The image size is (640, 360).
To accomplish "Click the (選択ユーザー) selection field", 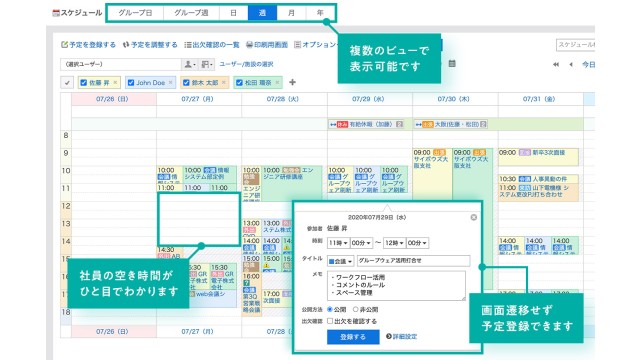I will pyautogui.click(x=121, y=64).
